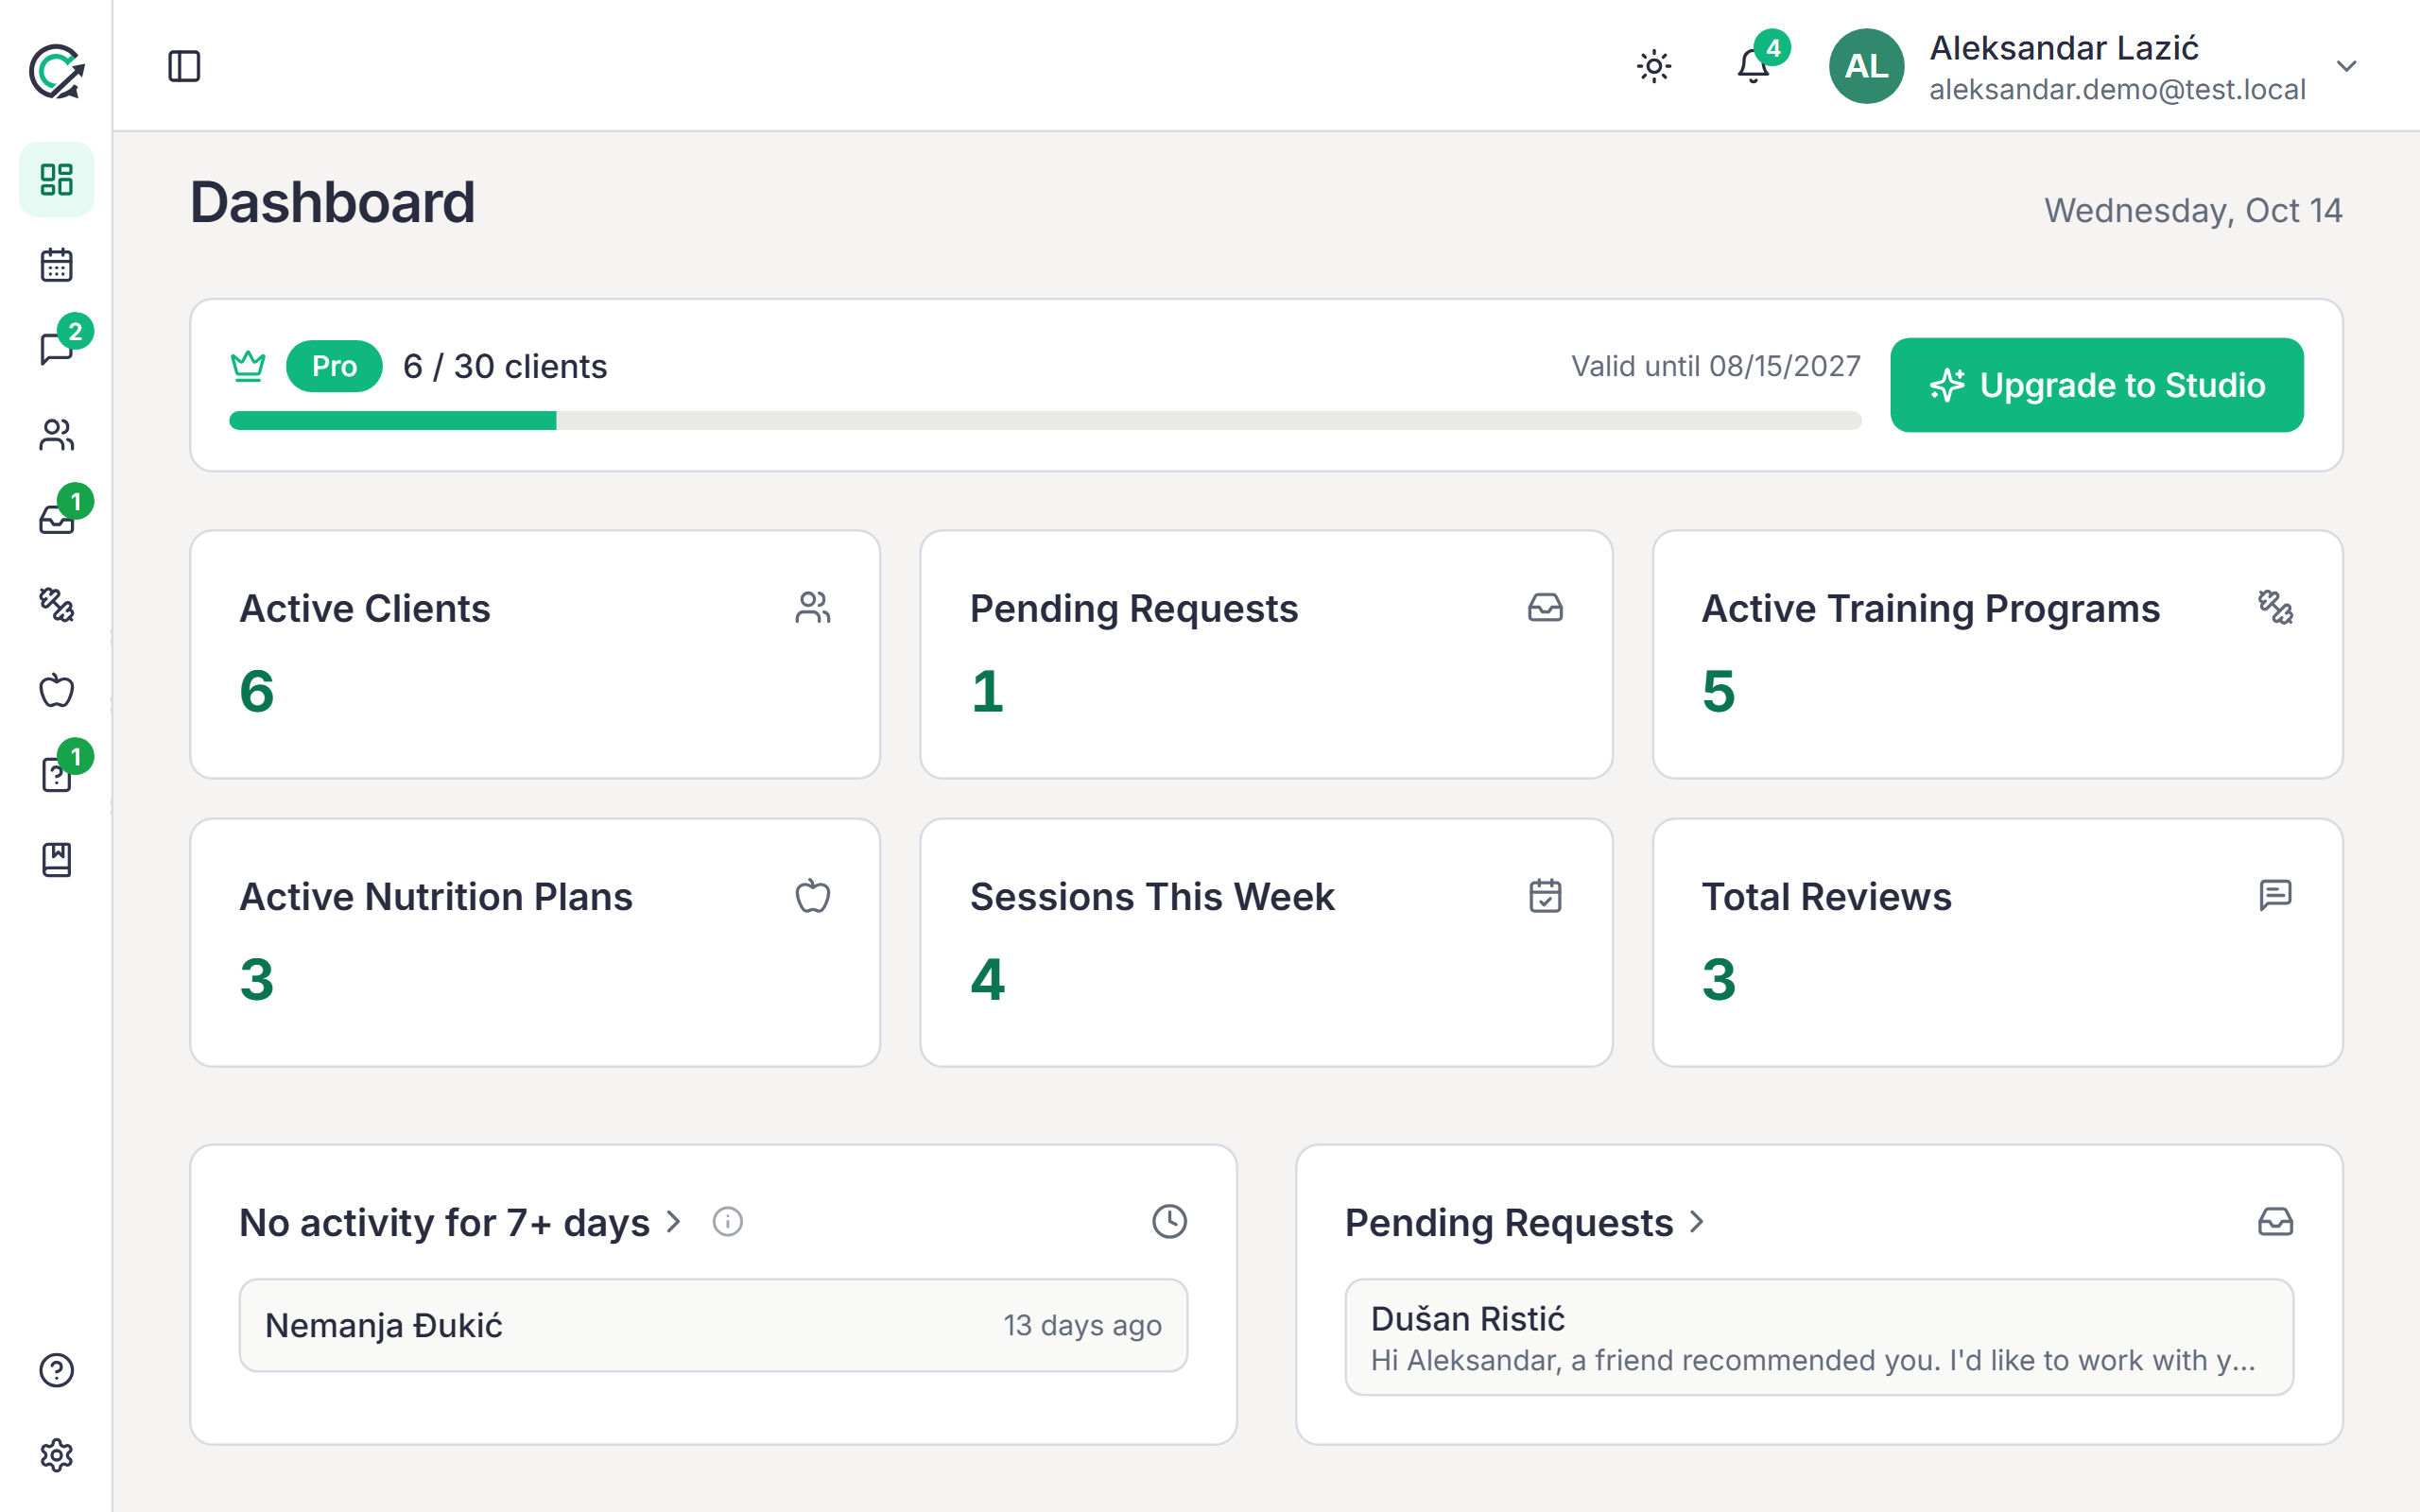2420x1512 pixels.
Task: Click info icon beside No activity heading
Action: [x=727, y=1221]
